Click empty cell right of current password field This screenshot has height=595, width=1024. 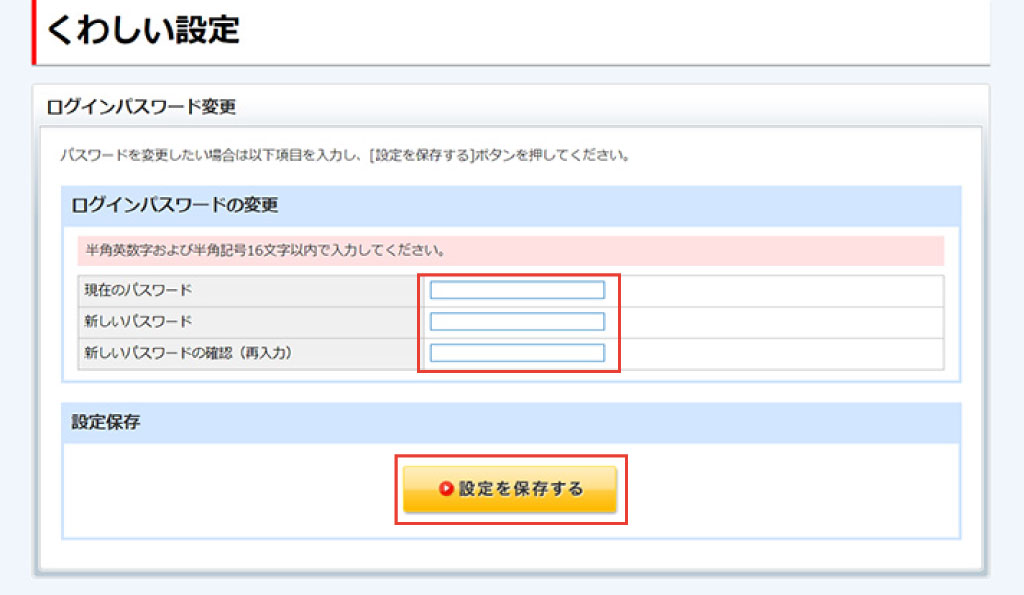780,290
